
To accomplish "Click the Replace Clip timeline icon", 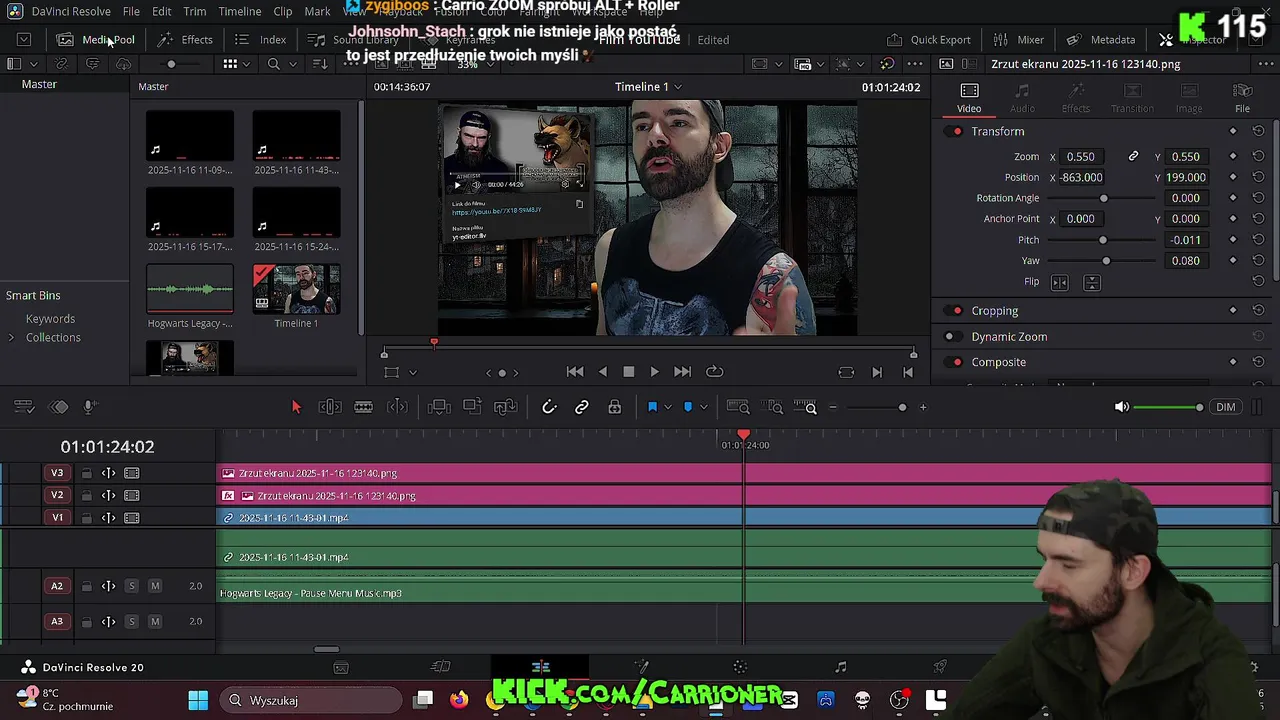I will (506, 407).
